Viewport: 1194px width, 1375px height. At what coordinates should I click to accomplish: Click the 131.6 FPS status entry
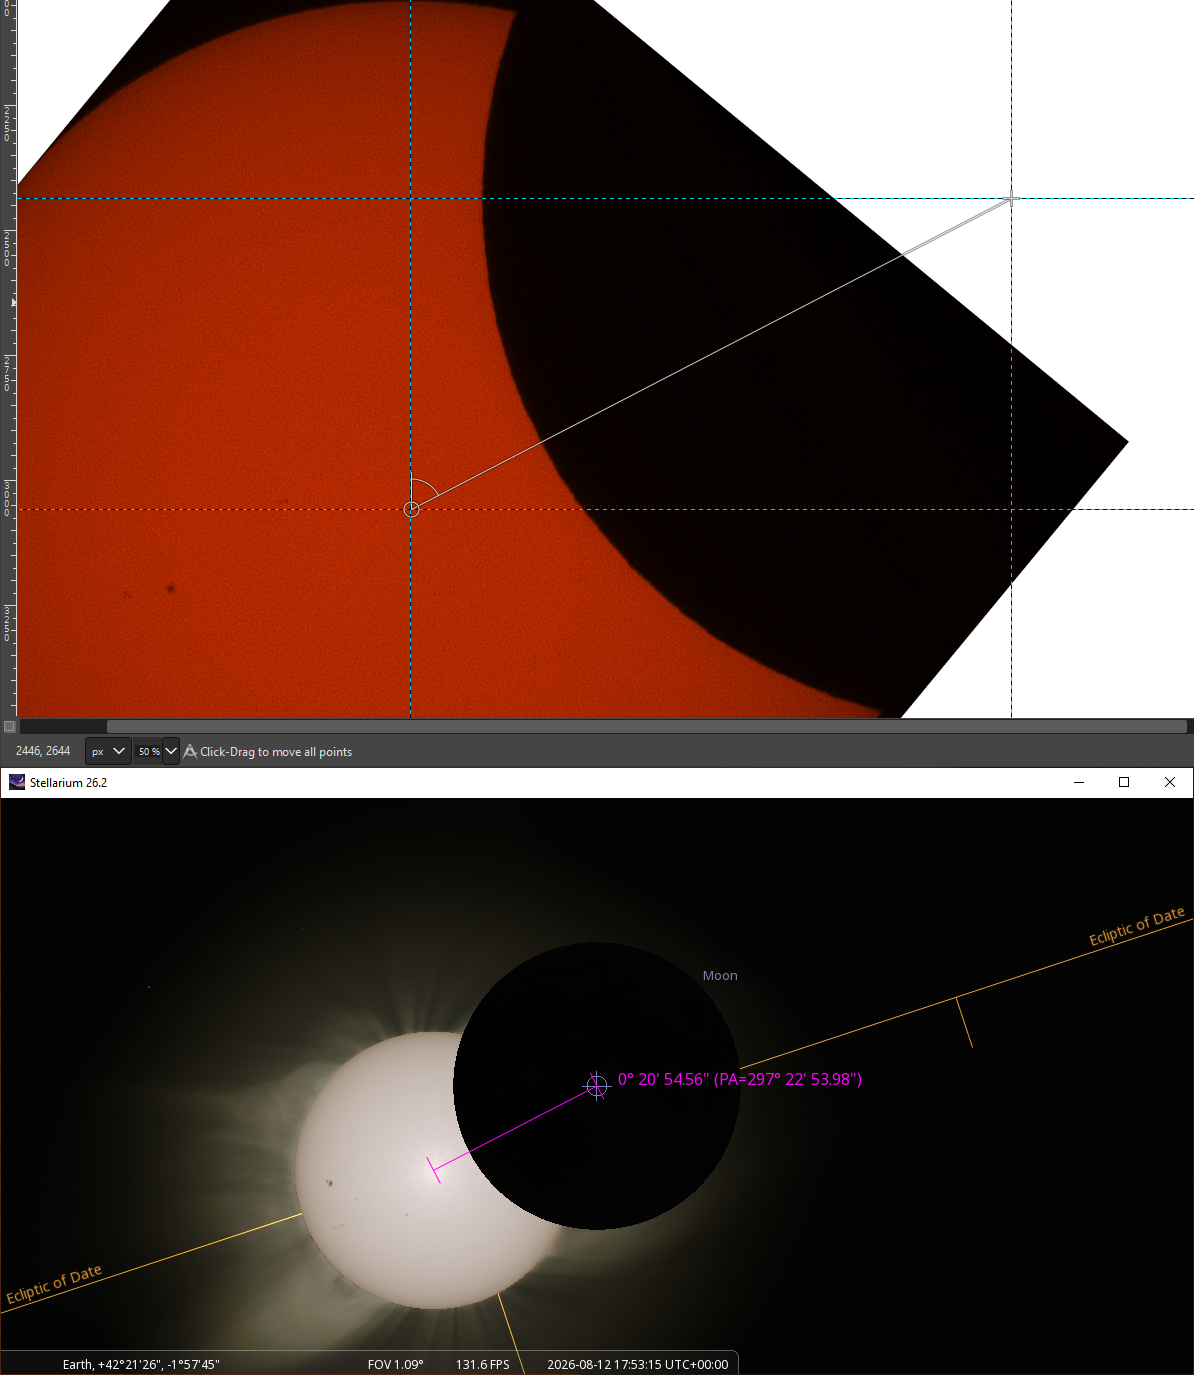[x=483, y=1364]
